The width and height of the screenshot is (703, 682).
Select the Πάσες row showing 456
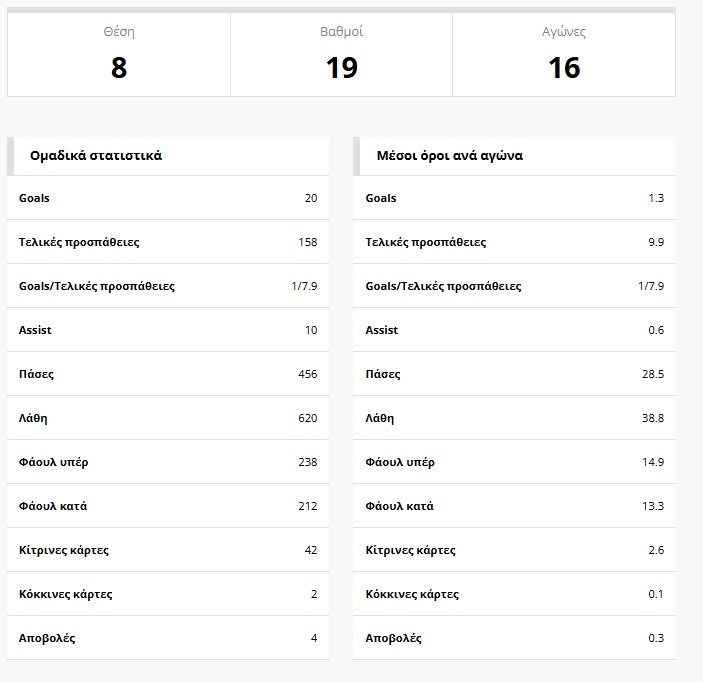(168, 374)
